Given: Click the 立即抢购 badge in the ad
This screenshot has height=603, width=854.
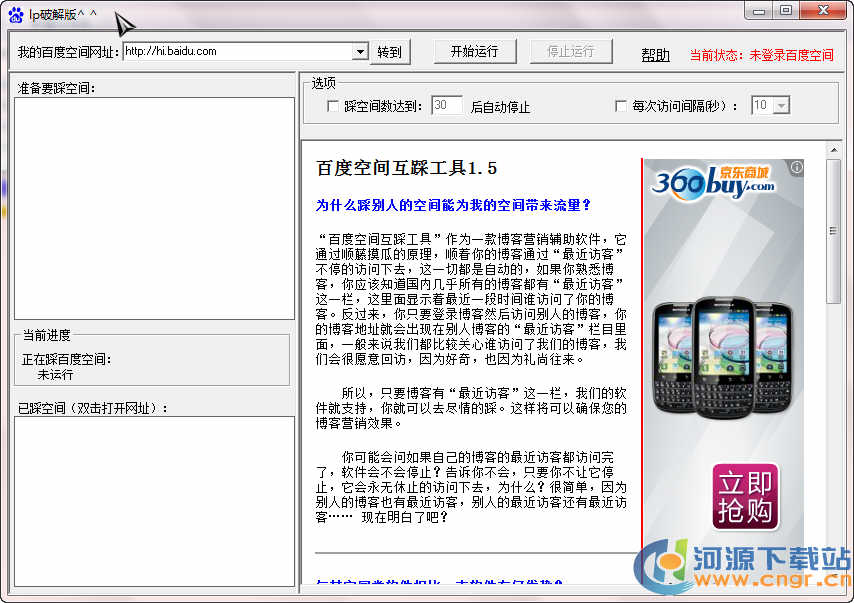Looking at the screenshot, I should (745, 496).
